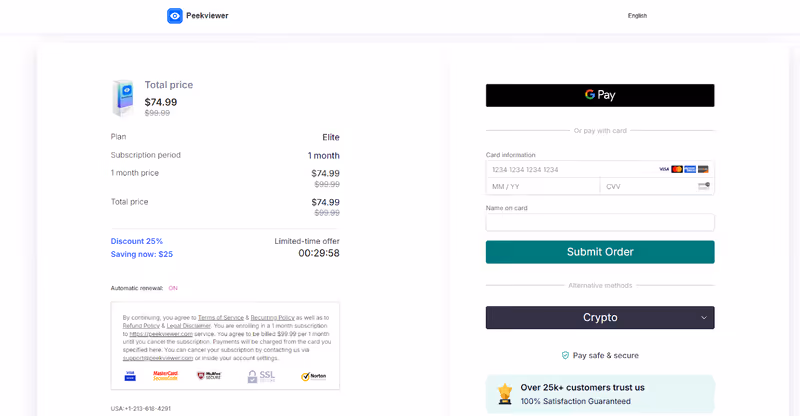Click the Verified by Visa badge

click(130, 377)
